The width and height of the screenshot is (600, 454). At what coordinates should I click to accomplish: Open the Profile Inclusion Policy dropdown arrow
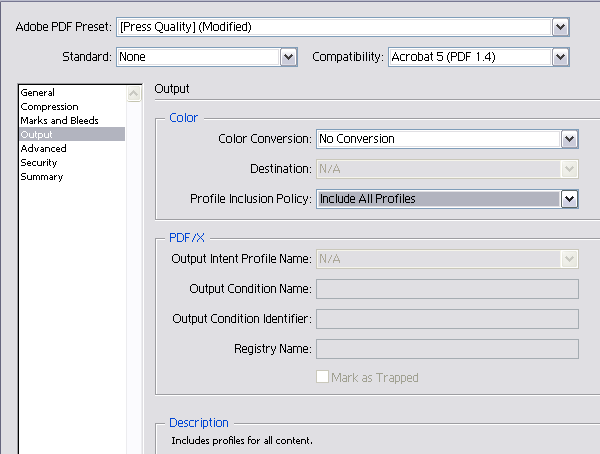[x=569, y=199]
